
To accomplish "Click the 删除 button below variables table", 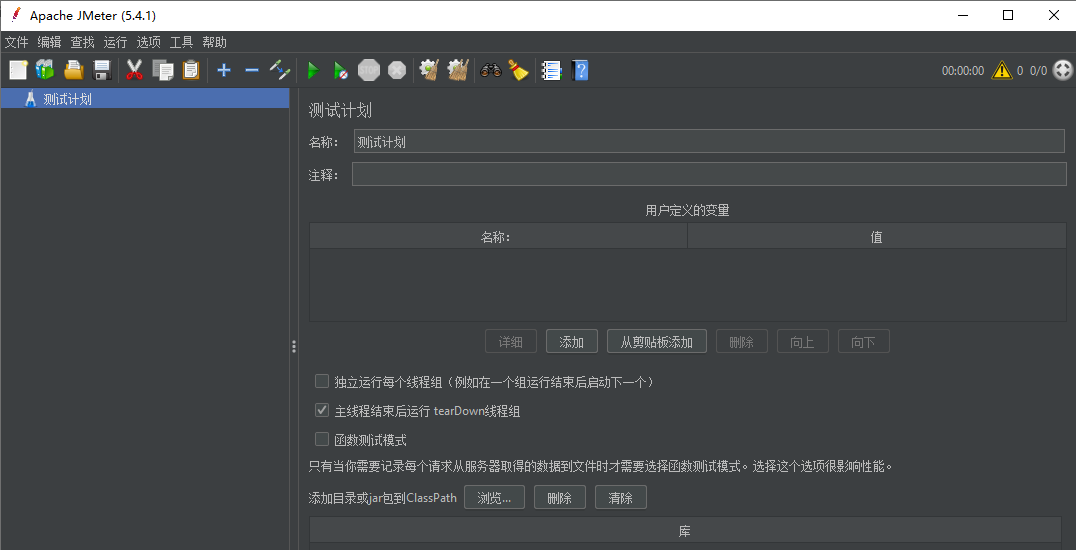I will click(742, 341).
